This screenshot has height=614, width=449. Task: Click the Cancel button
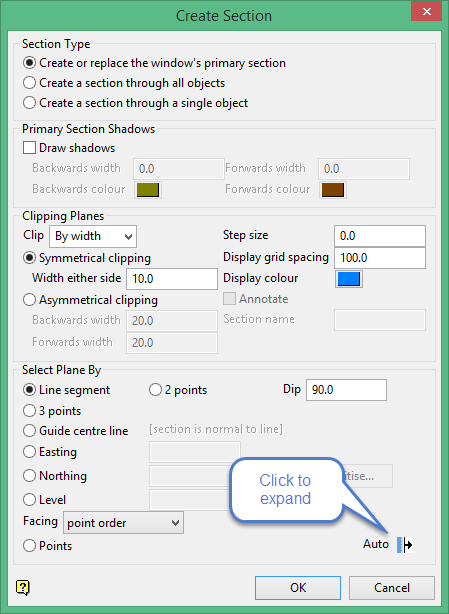[392, 588]
